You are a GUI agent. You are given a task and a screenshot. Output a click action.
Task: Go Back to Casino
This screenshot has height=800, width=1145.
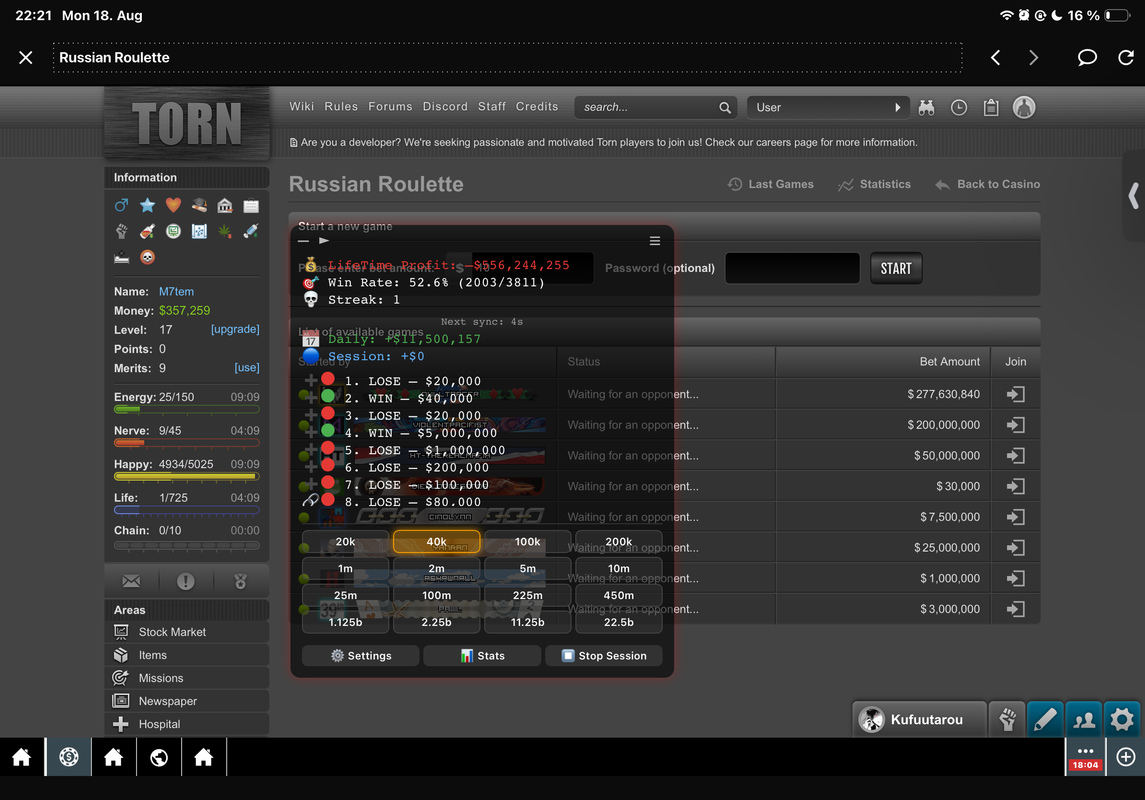[987, 185]
